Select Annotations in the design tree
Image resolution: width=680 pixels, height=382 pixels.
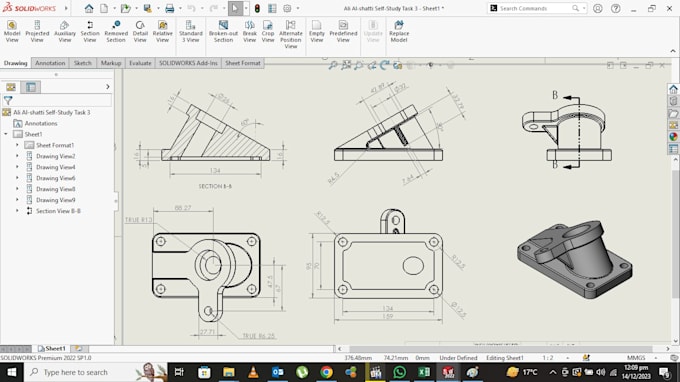(41, 123)
